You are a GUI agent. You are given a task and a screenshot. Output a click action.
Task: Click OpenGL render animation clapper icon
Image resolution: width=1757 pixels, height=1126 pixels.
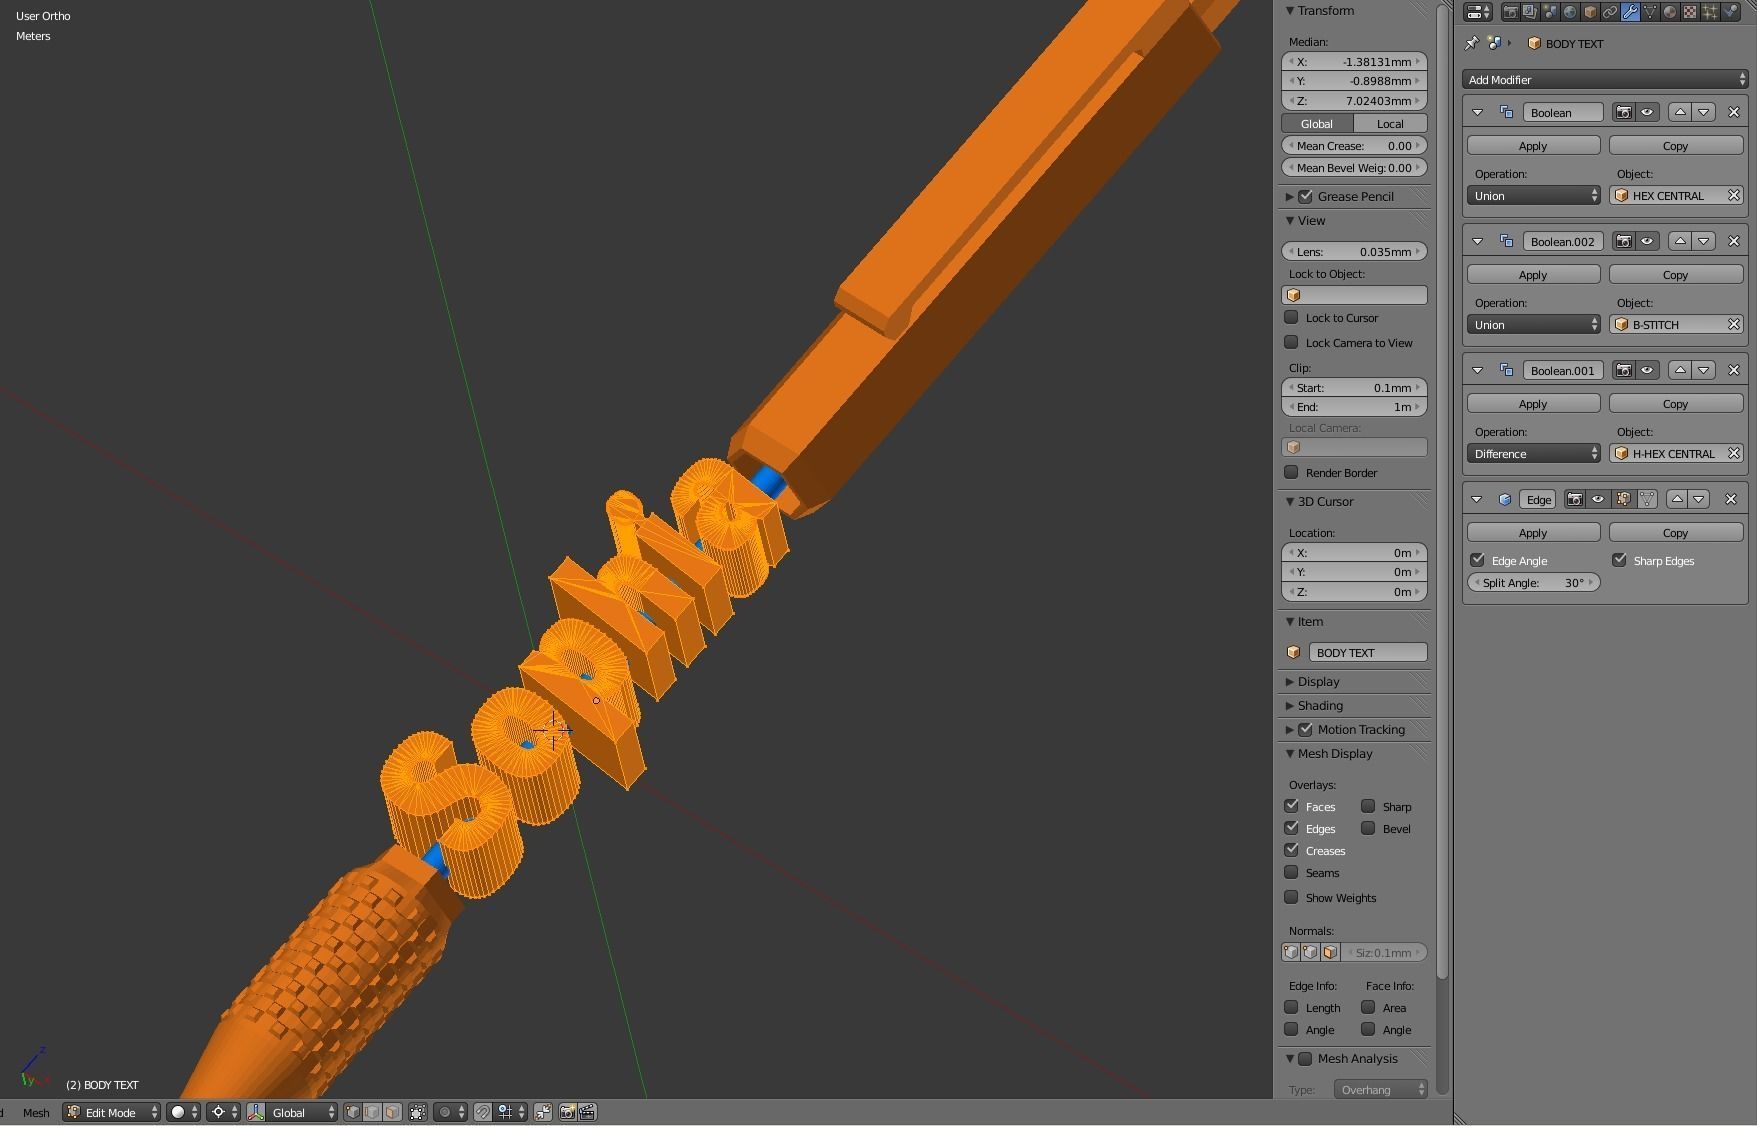pos(587,1112)
